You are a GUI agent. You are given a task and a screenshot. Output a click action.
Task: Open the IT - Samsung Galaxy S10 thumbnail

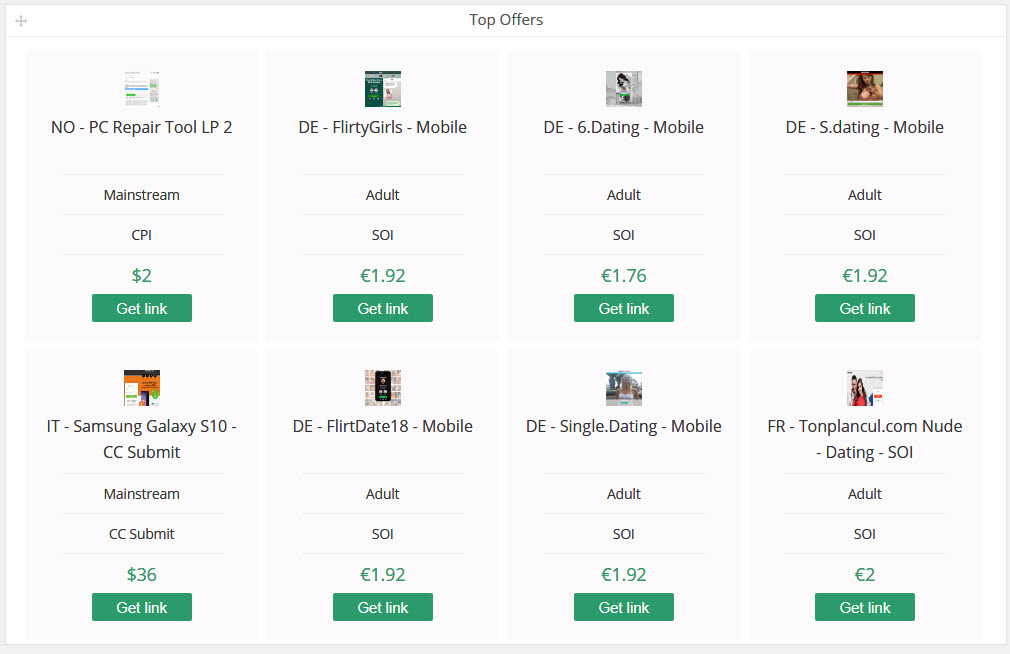[x=142, y=388]
